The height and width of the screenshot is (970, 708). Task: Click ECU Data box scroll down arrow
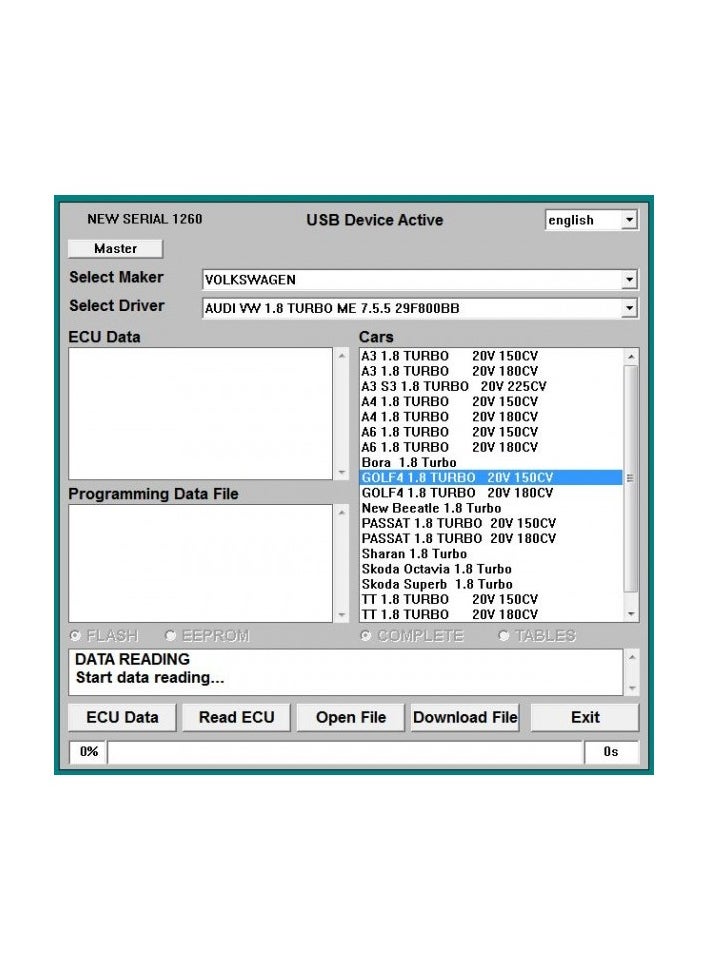[342, 473]
